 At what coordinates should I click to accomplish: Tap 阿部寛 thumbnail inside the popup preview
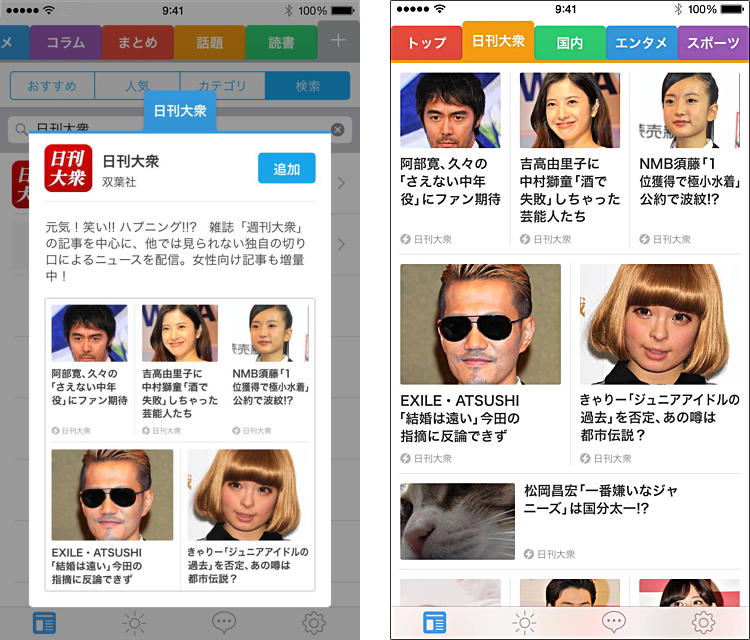coord(89,333)
